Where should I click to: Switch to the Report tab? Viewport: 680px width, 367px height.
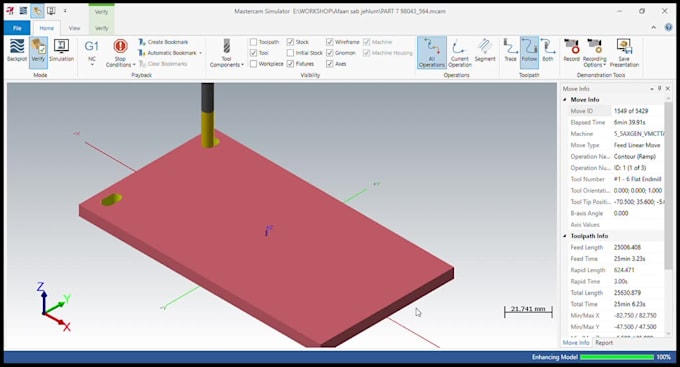click(604, 343)
